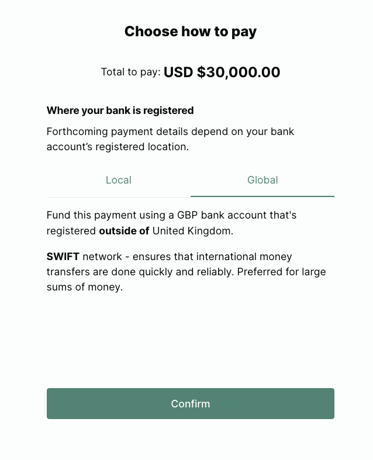Click the bold SWIFT word

[63, 256]
